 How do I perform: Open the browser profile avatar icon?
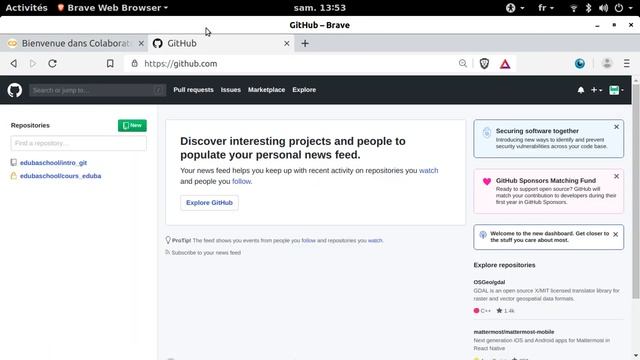[607, 64]
